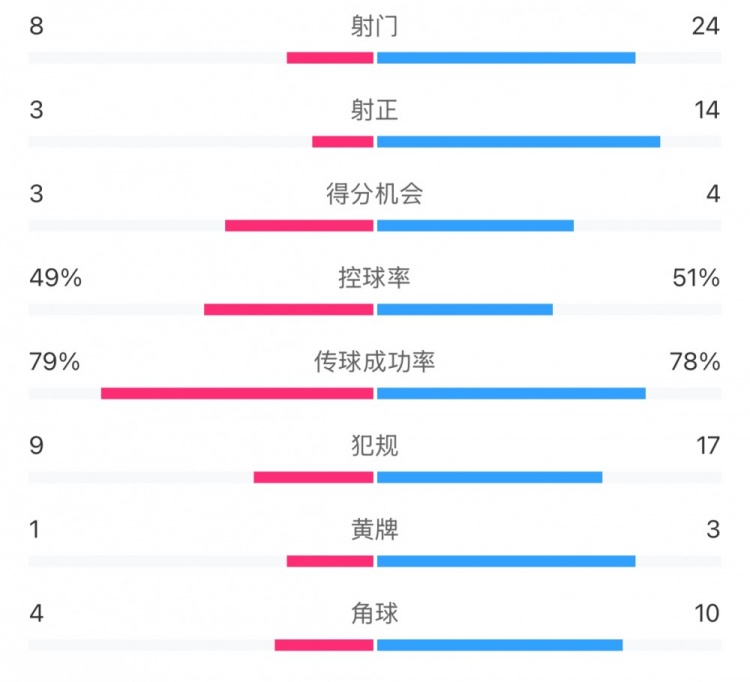Image resolution: width=750 pixels, height=682 pixels.
Task: Select the blue bar under 射正
Action: click(518, 142)
